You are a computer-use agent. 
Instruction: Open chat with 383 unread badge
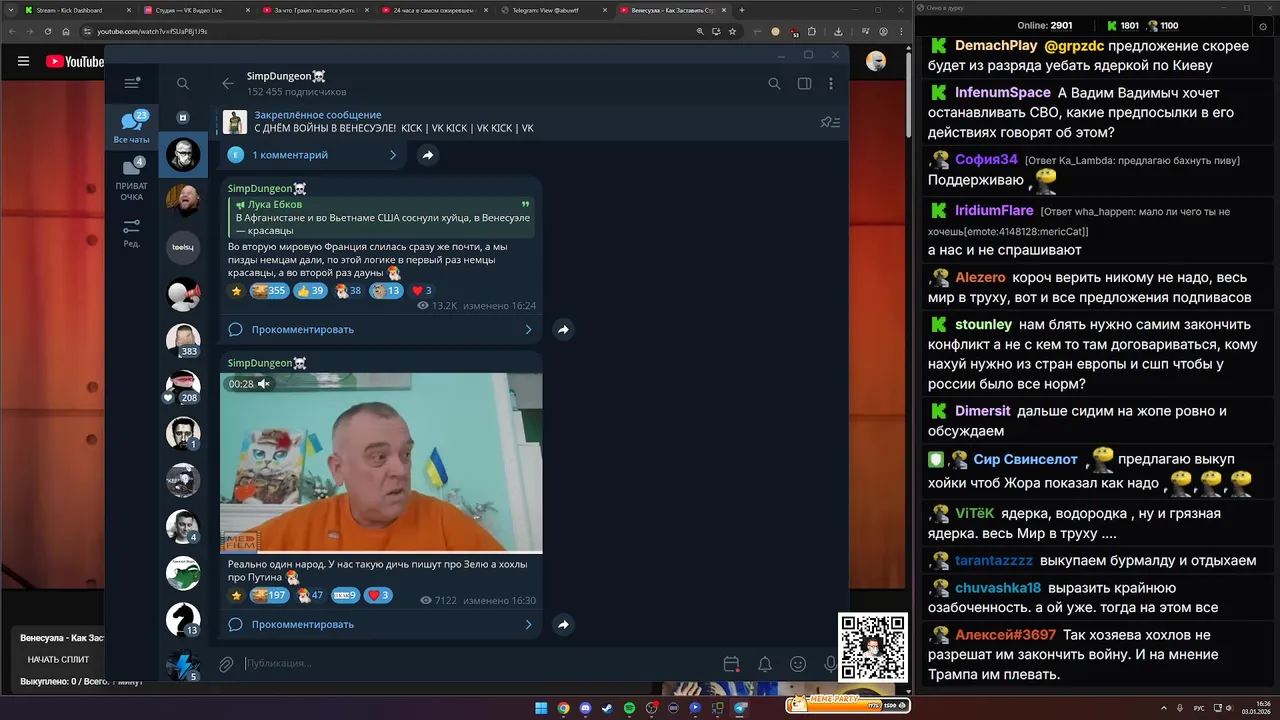click(183, 340)
